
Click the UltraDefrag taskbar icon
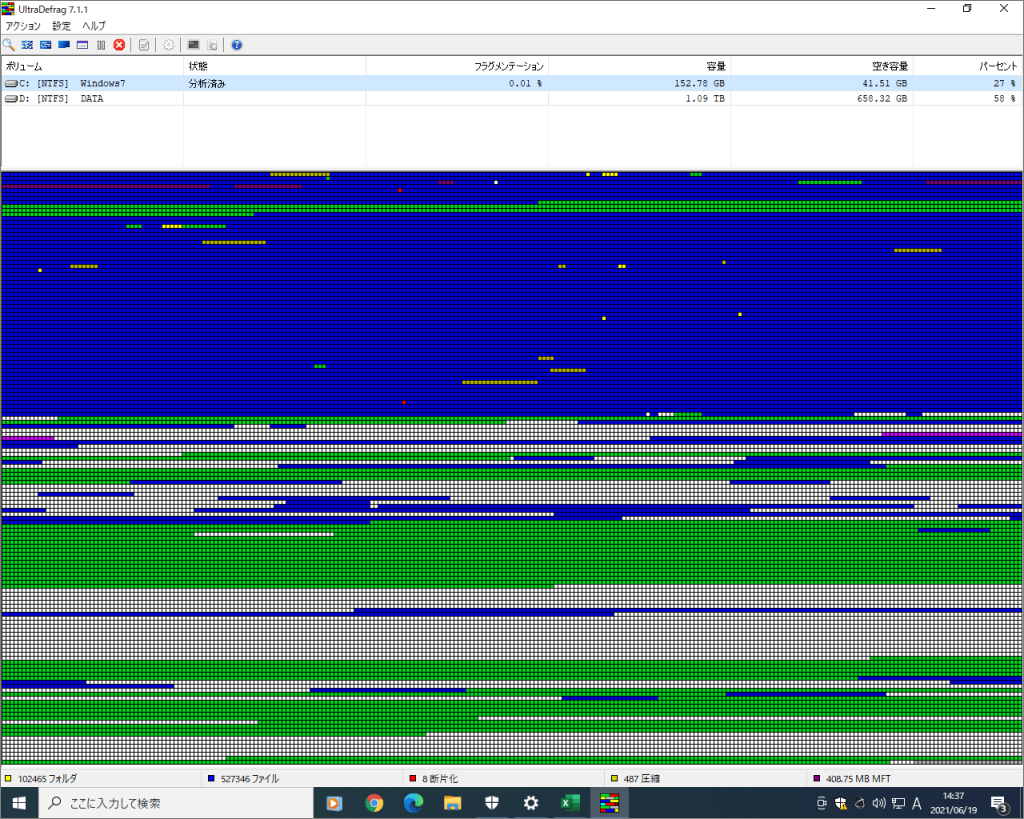tap(609, 803)
